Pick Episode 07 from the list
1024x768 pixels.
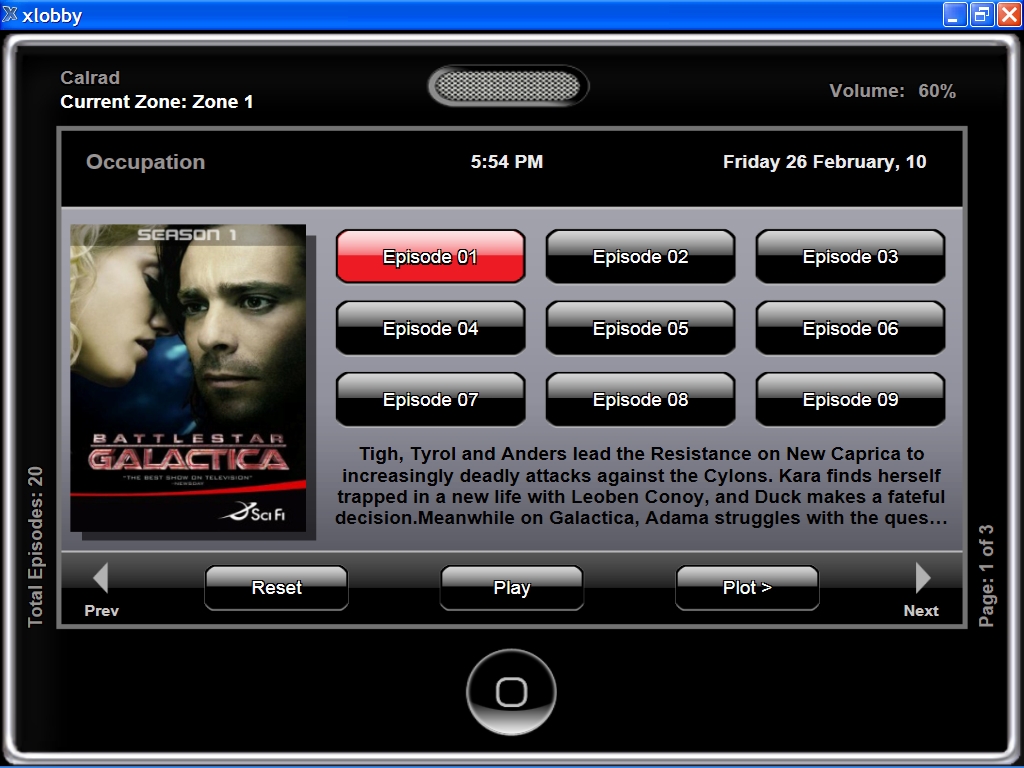pyautogui.click(x=430, y=399)
